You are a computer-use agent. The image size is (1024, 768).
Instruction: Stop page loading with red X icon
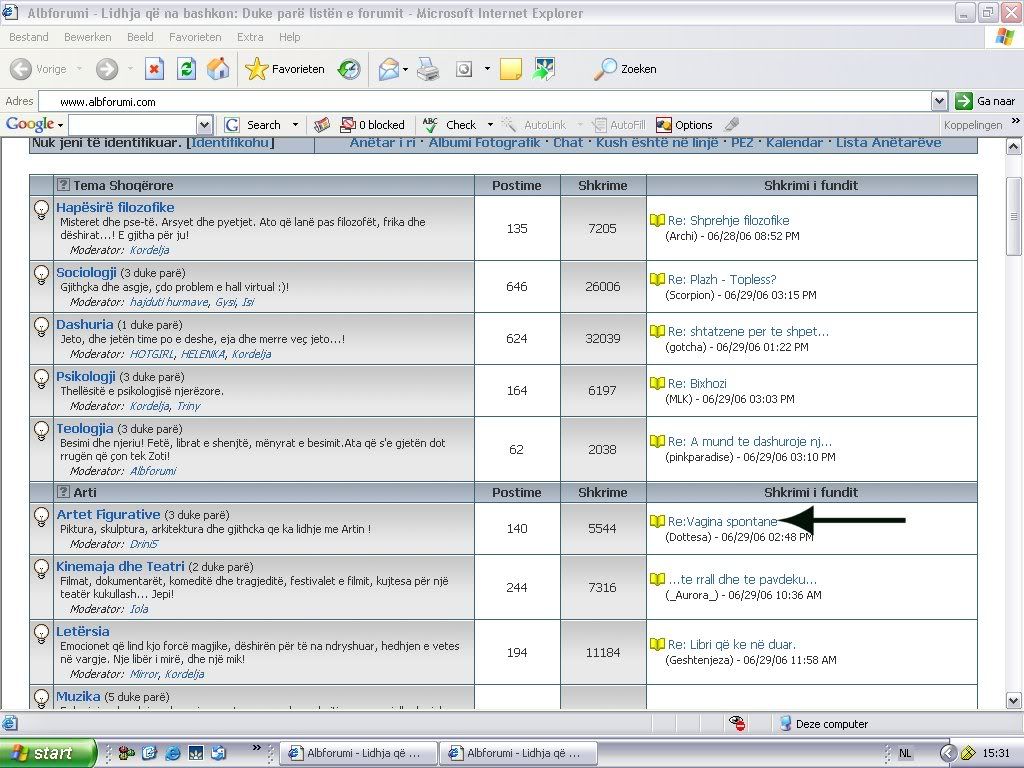pos(154,69)
